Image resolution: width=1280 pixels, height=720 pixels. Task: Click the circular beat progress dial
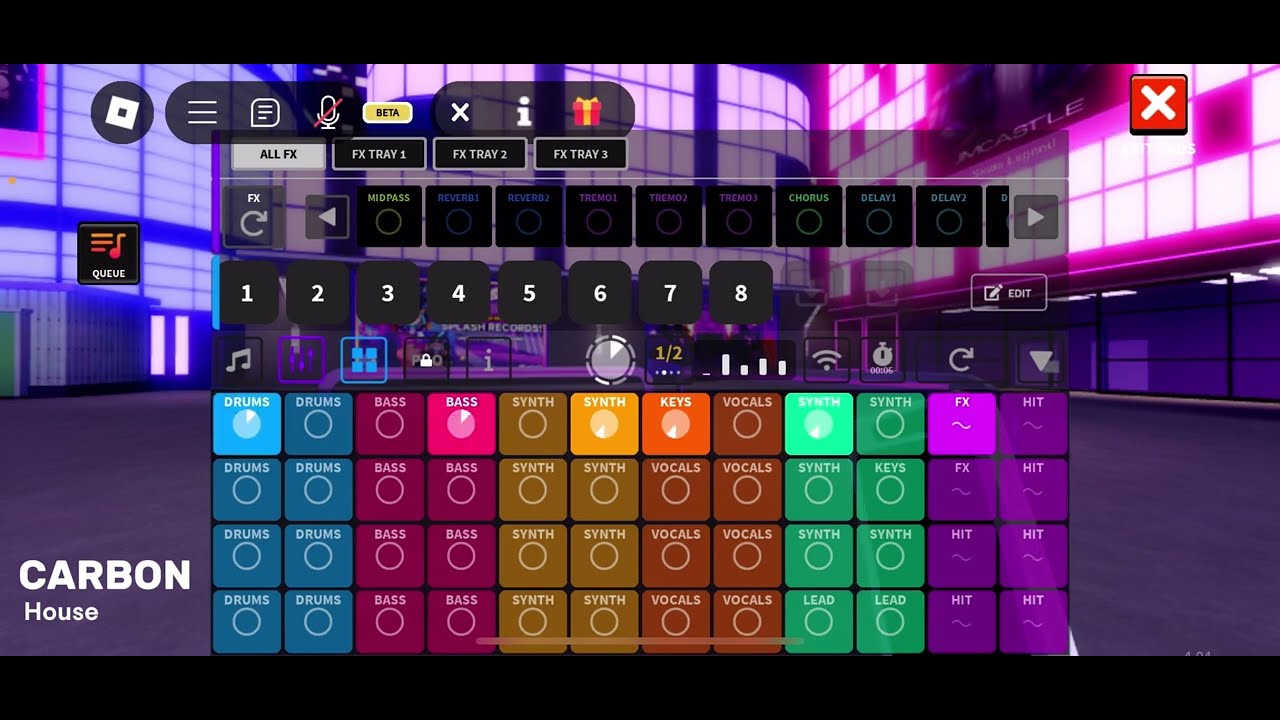[610, 360]
